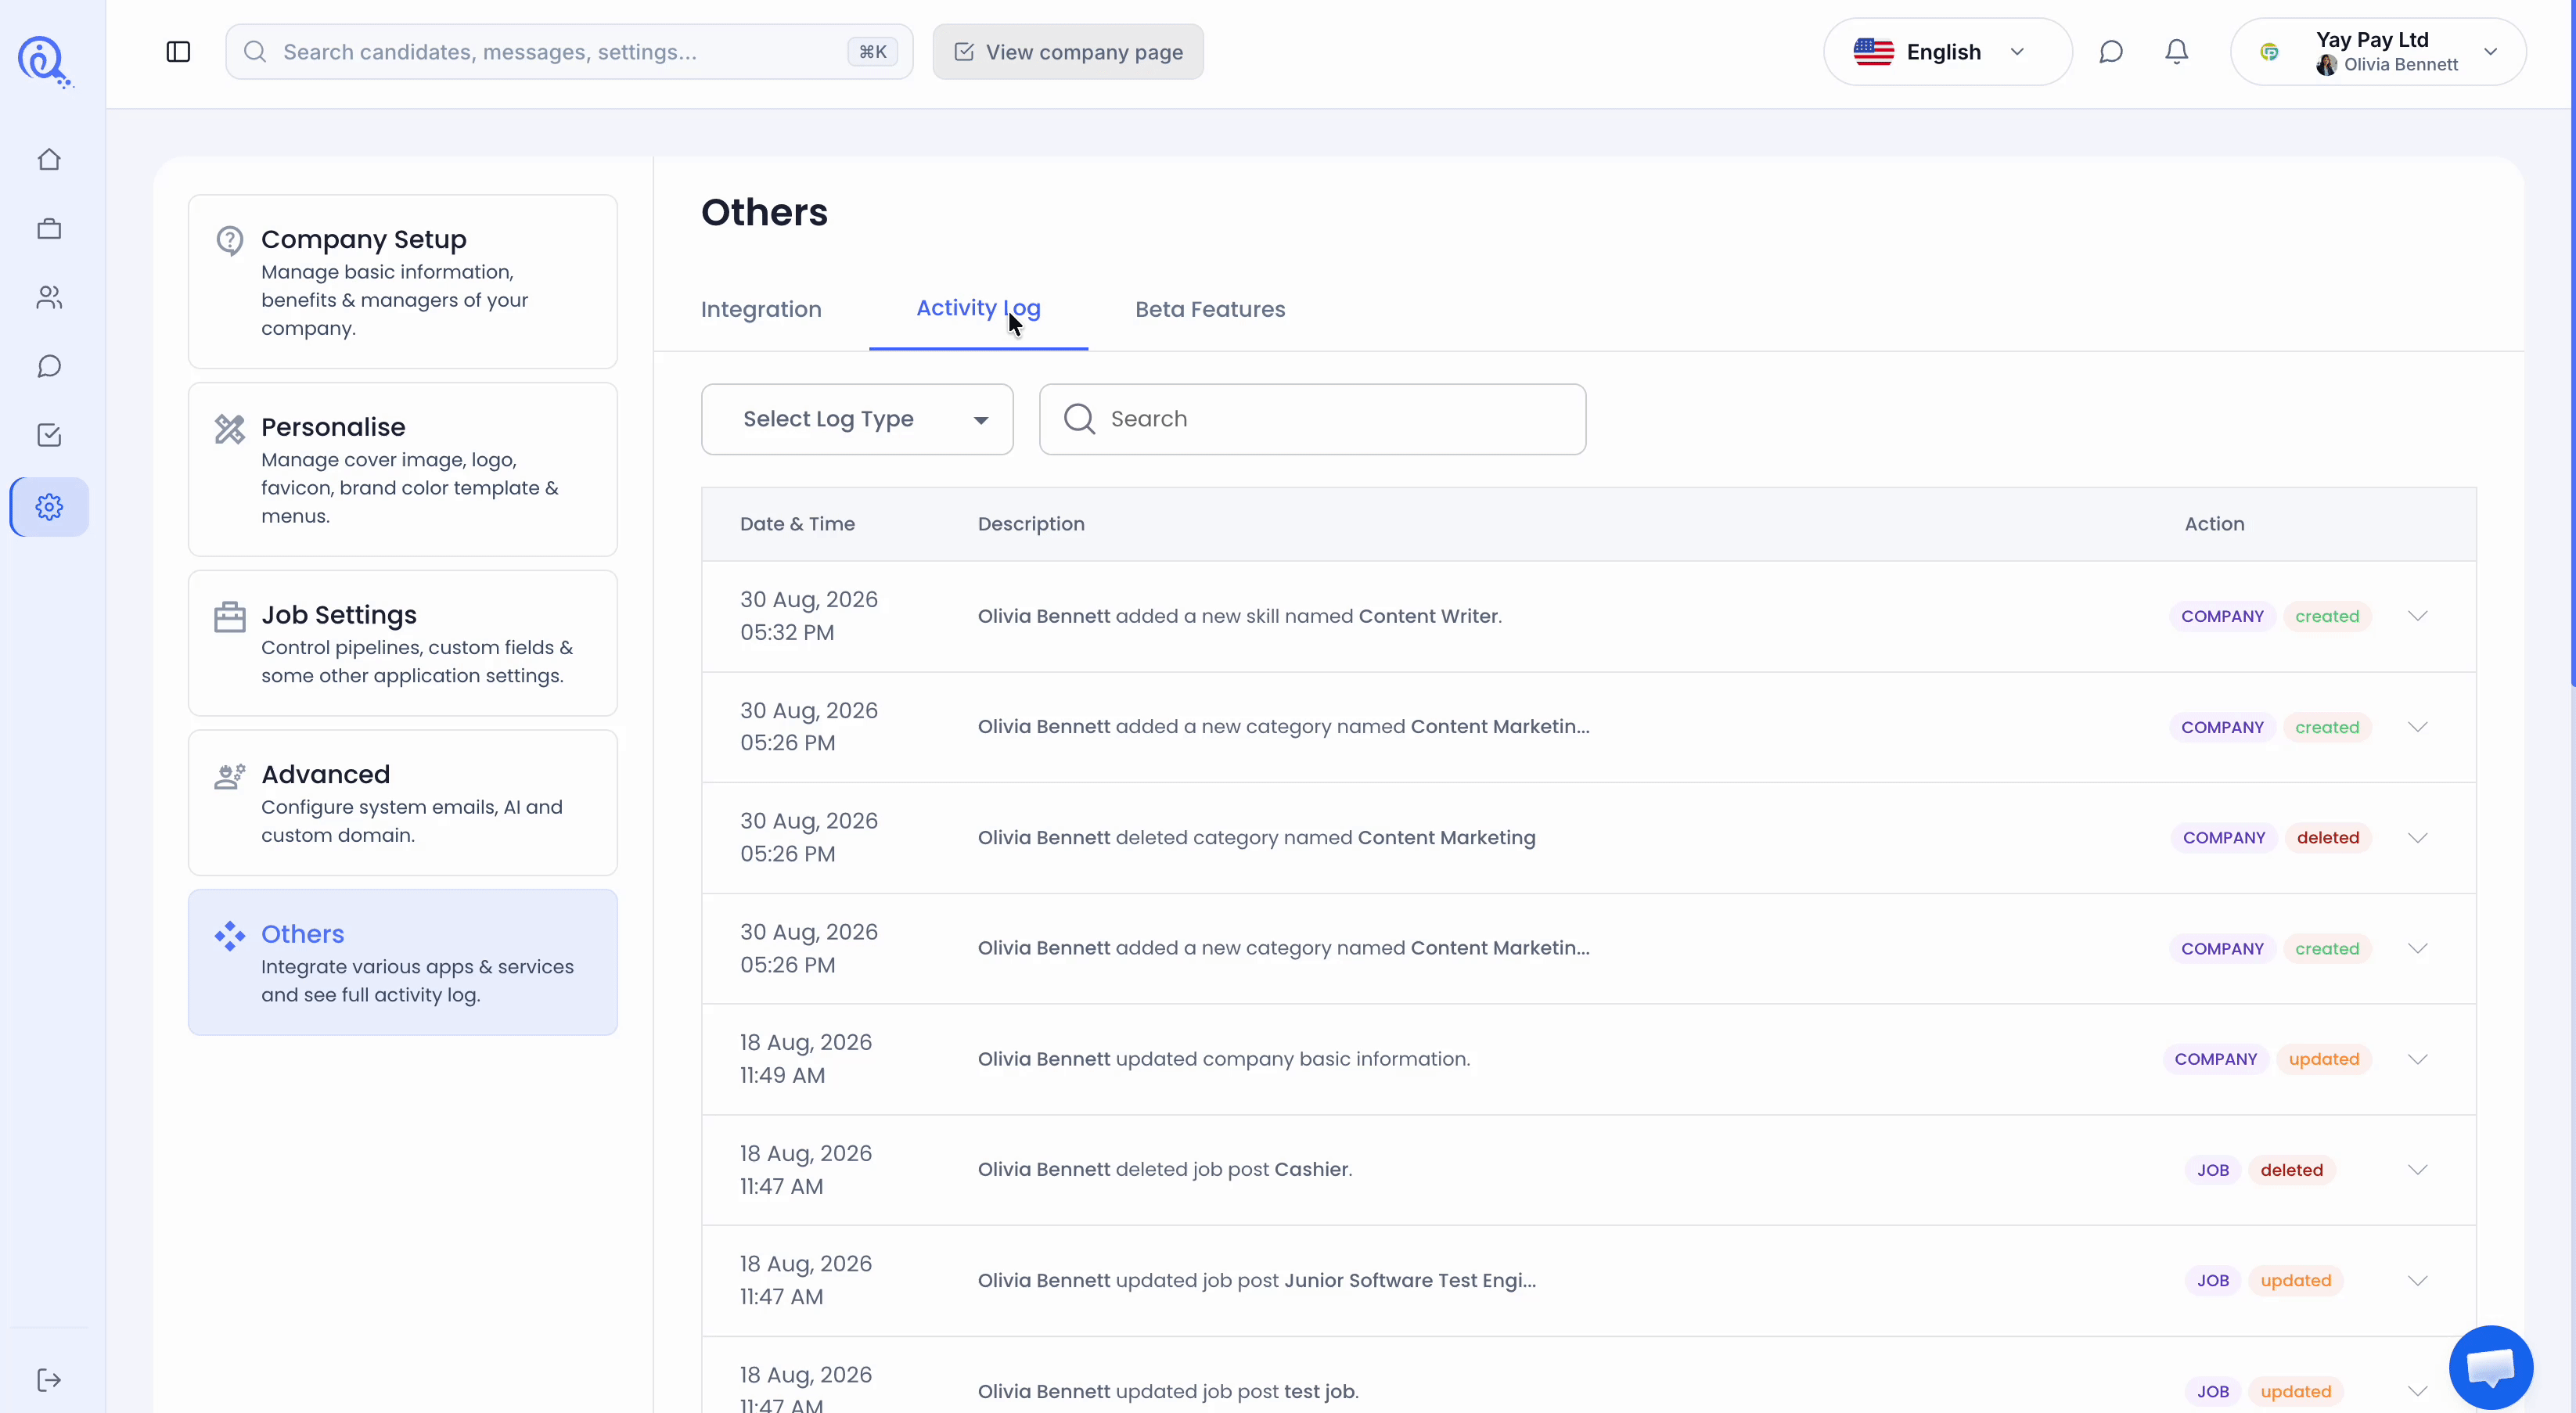Click the deleted tag on Content Marketing row

(x=2328, y=838)
